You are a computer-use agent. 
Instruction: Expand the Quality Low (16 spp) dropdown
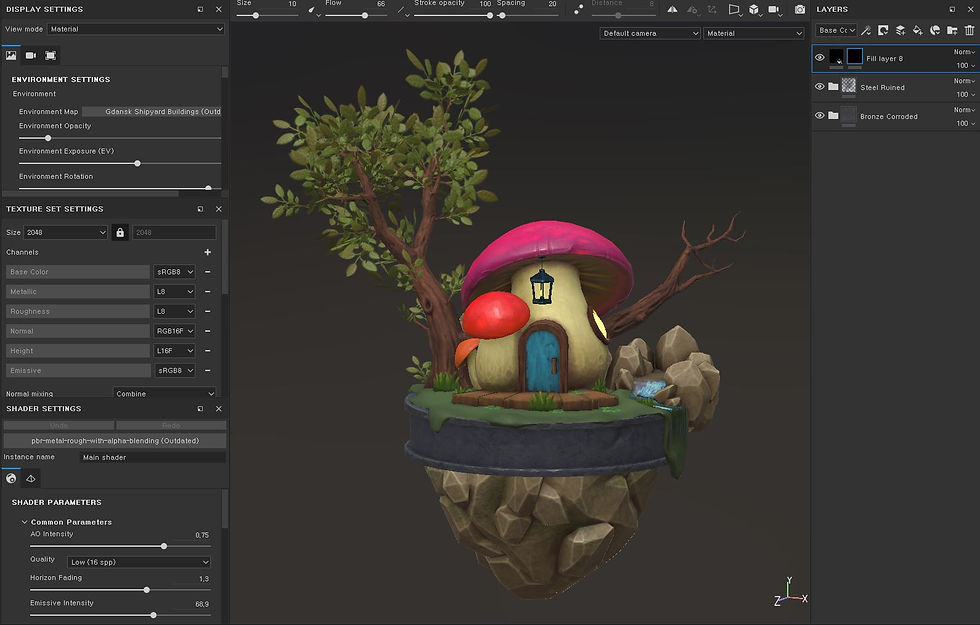pos(139,562)
